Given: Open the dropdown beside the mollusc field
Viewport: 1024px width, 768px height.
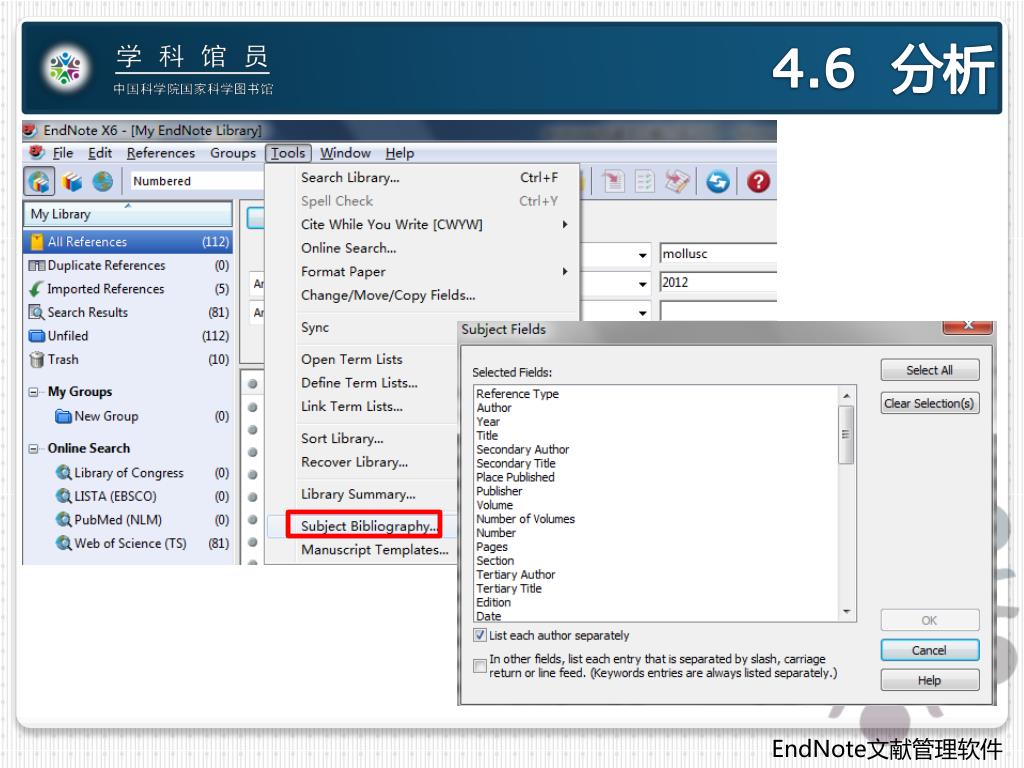Looking at the screenshot, I should click(x=643, y=255).
